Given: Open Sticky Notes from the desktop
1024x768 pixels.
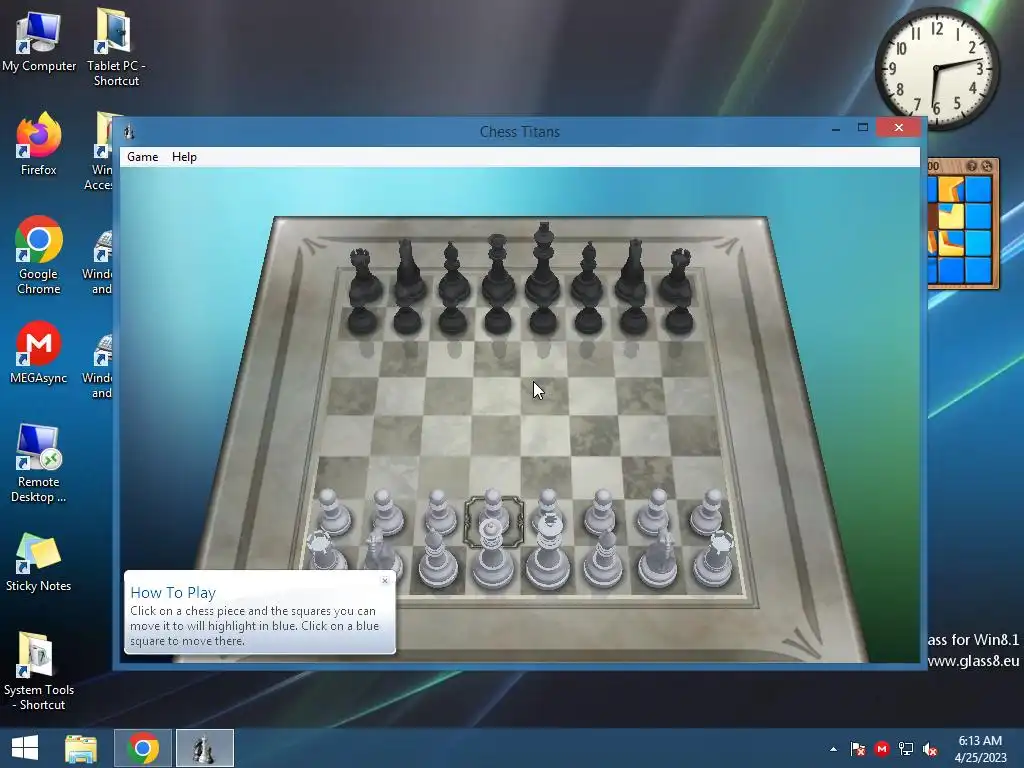Looking at the screenshot, I should (x=39, y=563).
